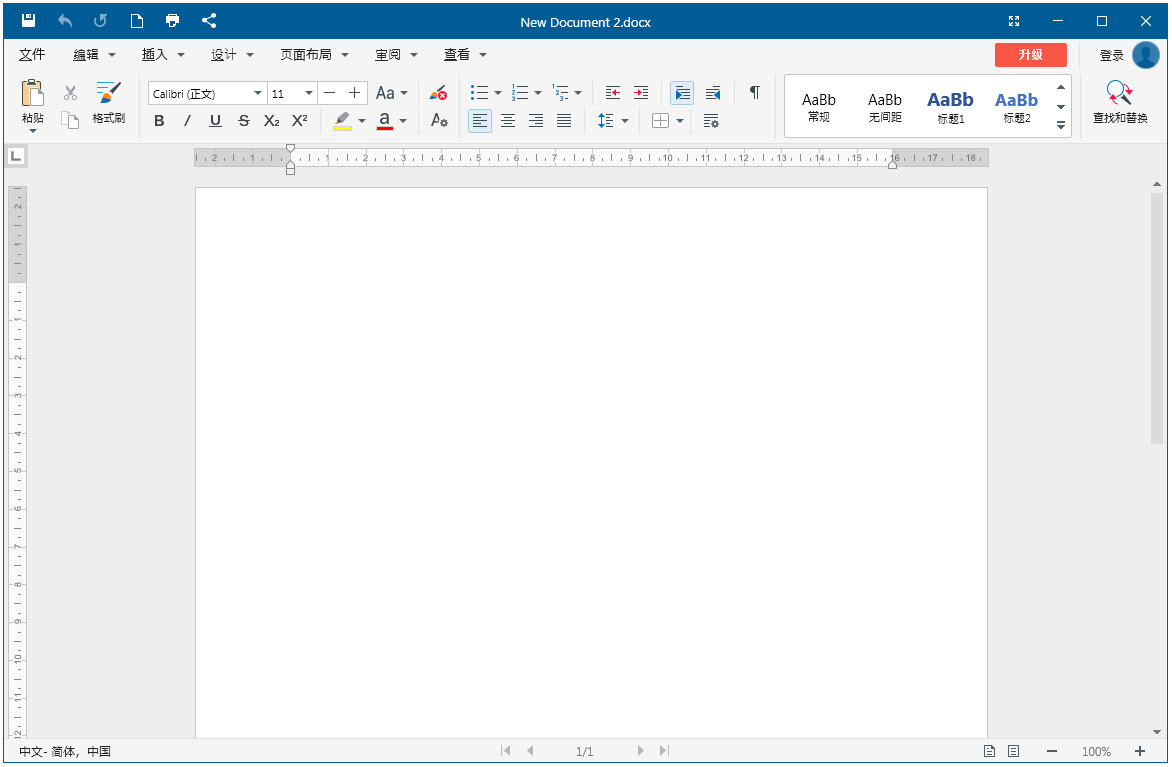Print the document
Screen dimensions: 1172x767
tap(173, 21)
